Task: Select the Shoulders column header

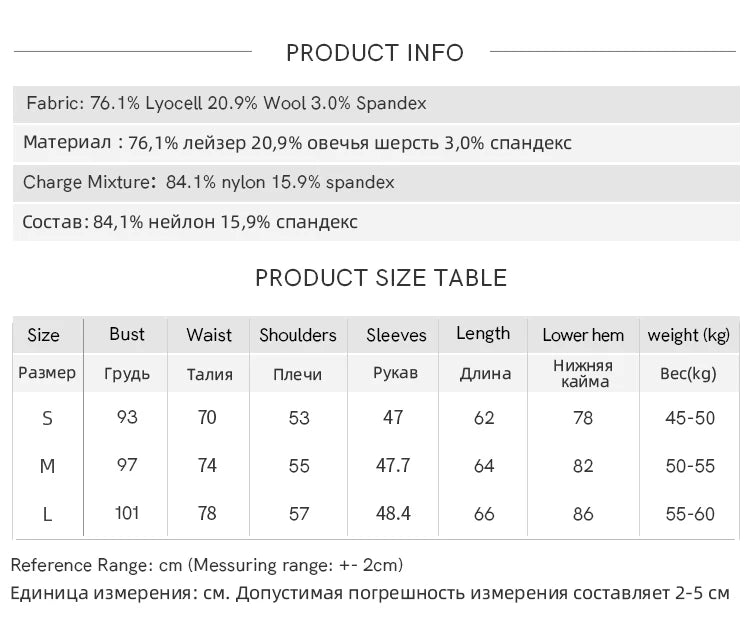Action: point(298,335)
